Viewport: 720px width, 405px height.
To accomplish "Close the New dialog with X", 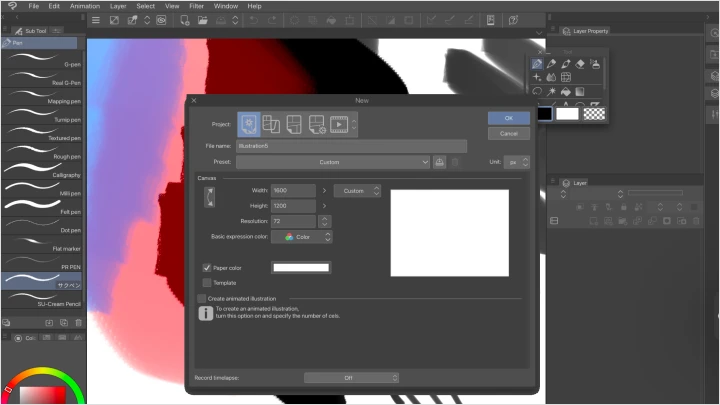I will pos(194,100).
